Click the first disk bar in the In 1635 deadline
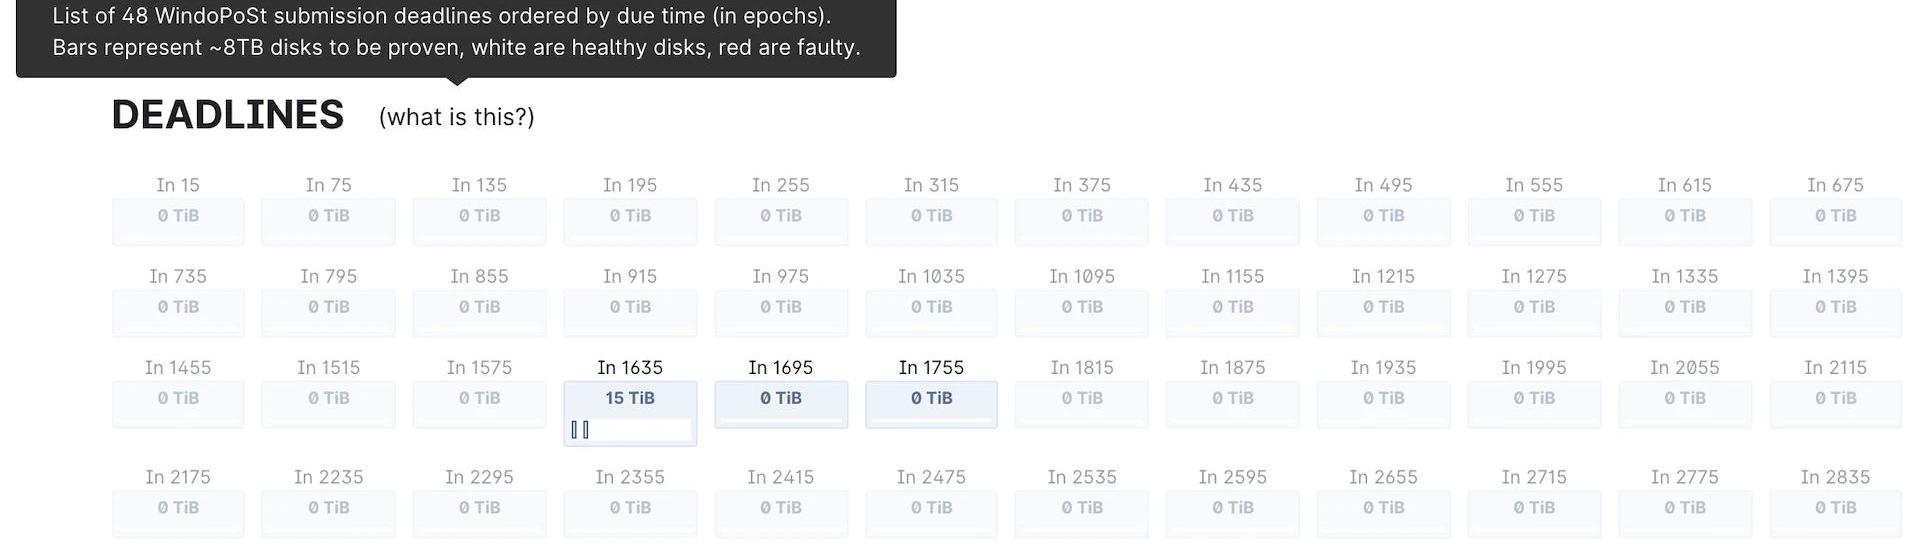This screenshot has height=546, width=1932. [575, 430]
